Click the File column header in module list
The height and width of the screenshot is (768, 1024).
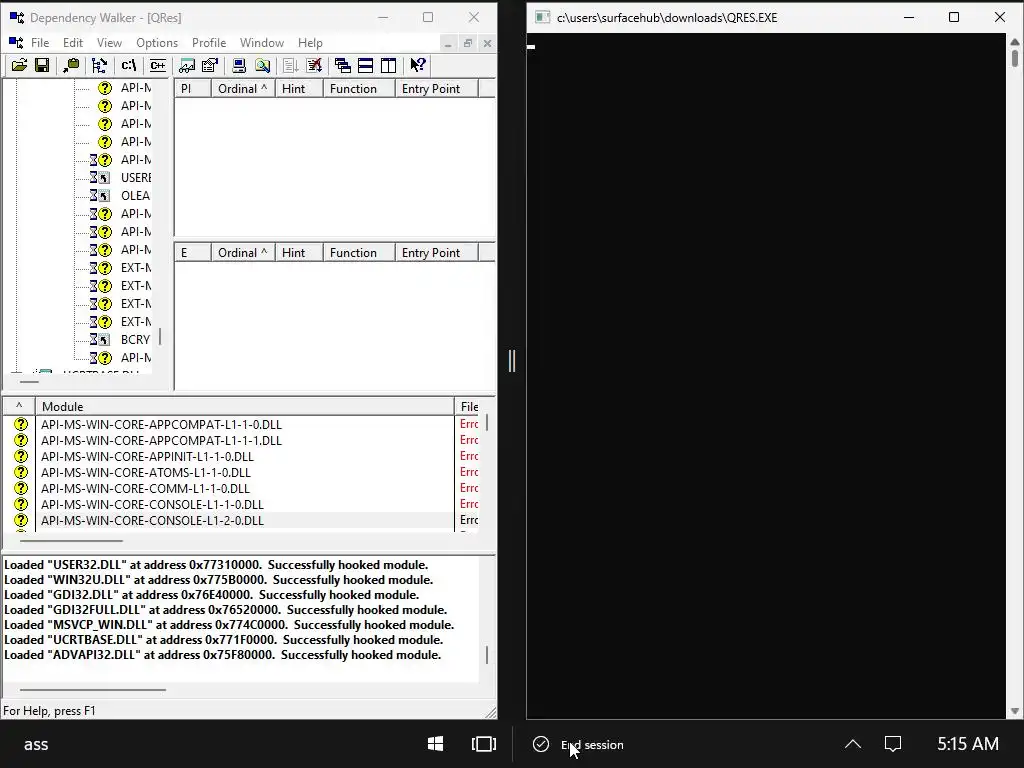469,406
